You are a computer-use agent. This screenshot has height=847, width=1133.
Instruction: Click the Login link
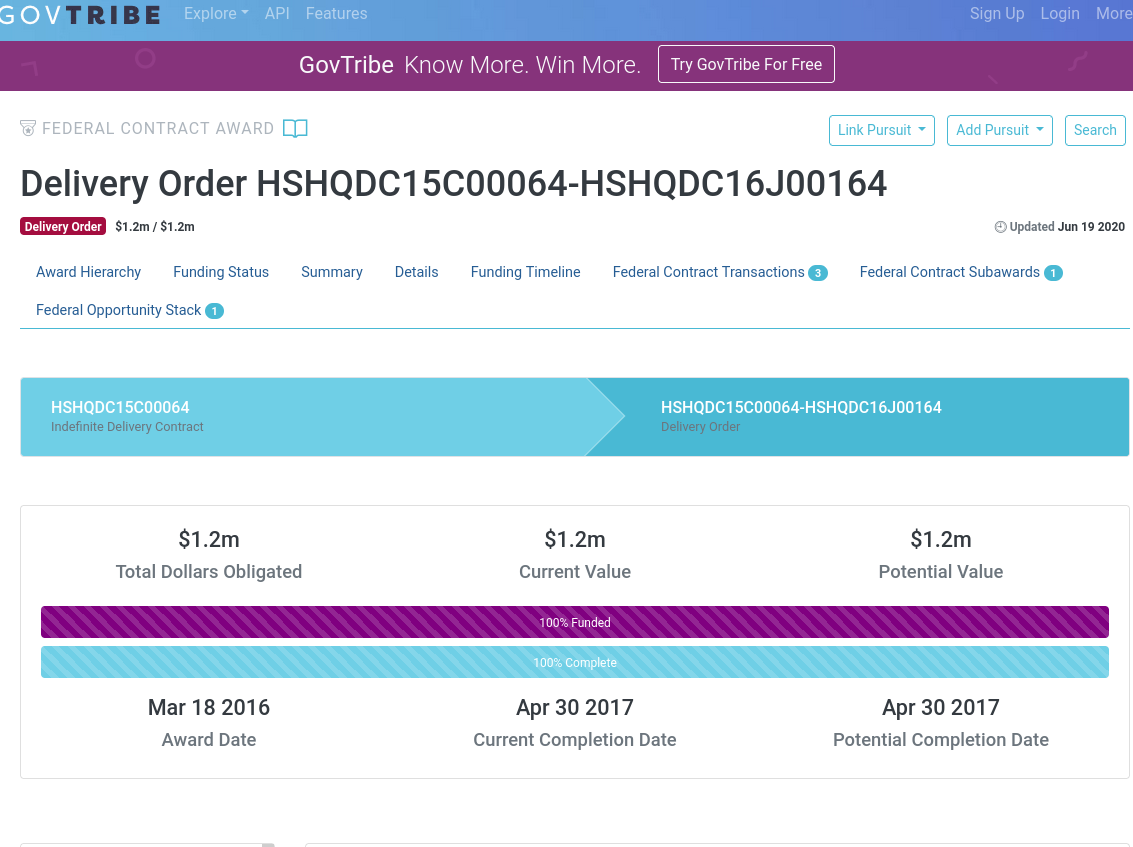click(x=1059, y=14)
